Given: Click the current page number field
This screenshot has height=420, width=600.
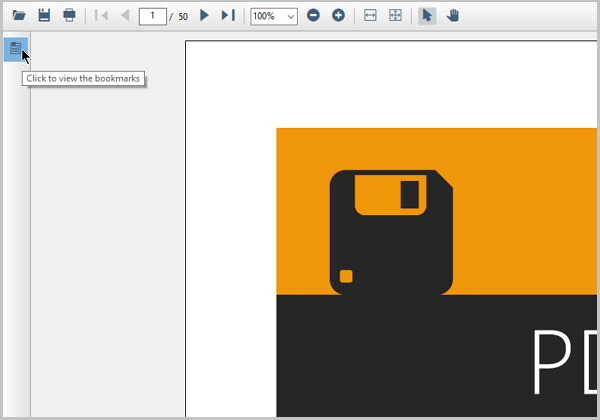Looking at the screenshot, I should pyautogui.click(x=153, y=16).
